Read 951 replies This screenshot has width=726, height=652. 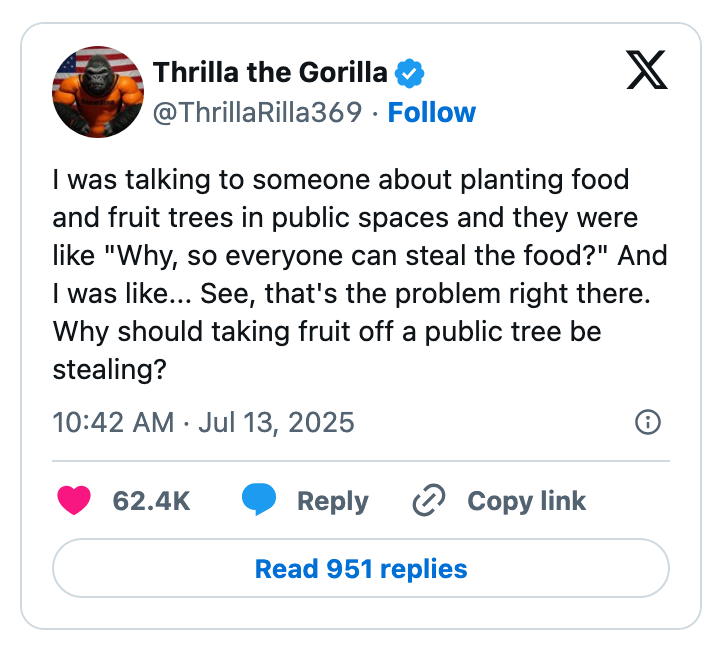click(x=361, y=569)
